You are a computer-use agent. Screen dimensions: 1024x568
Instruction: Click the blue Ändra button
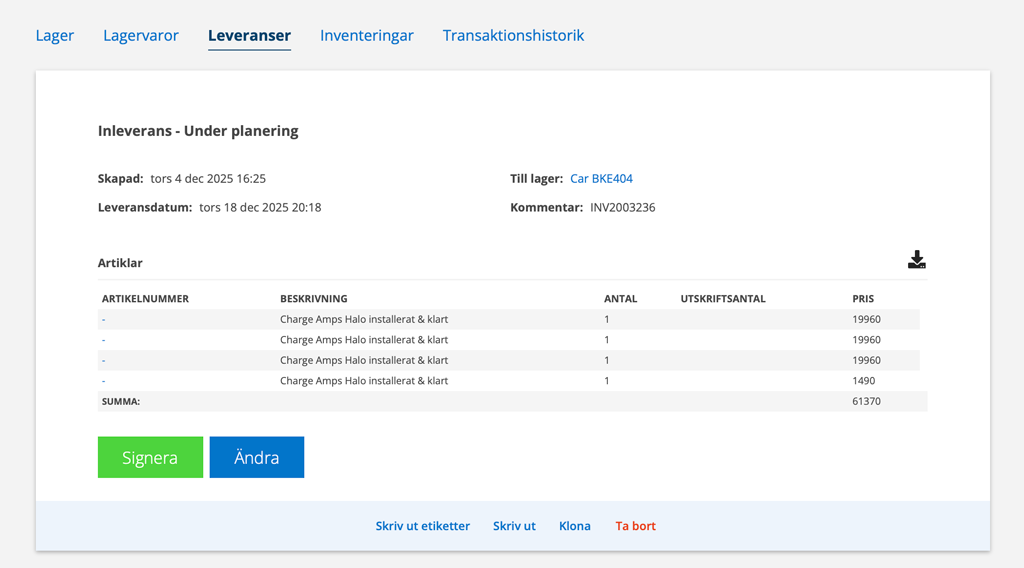[256, 457]
